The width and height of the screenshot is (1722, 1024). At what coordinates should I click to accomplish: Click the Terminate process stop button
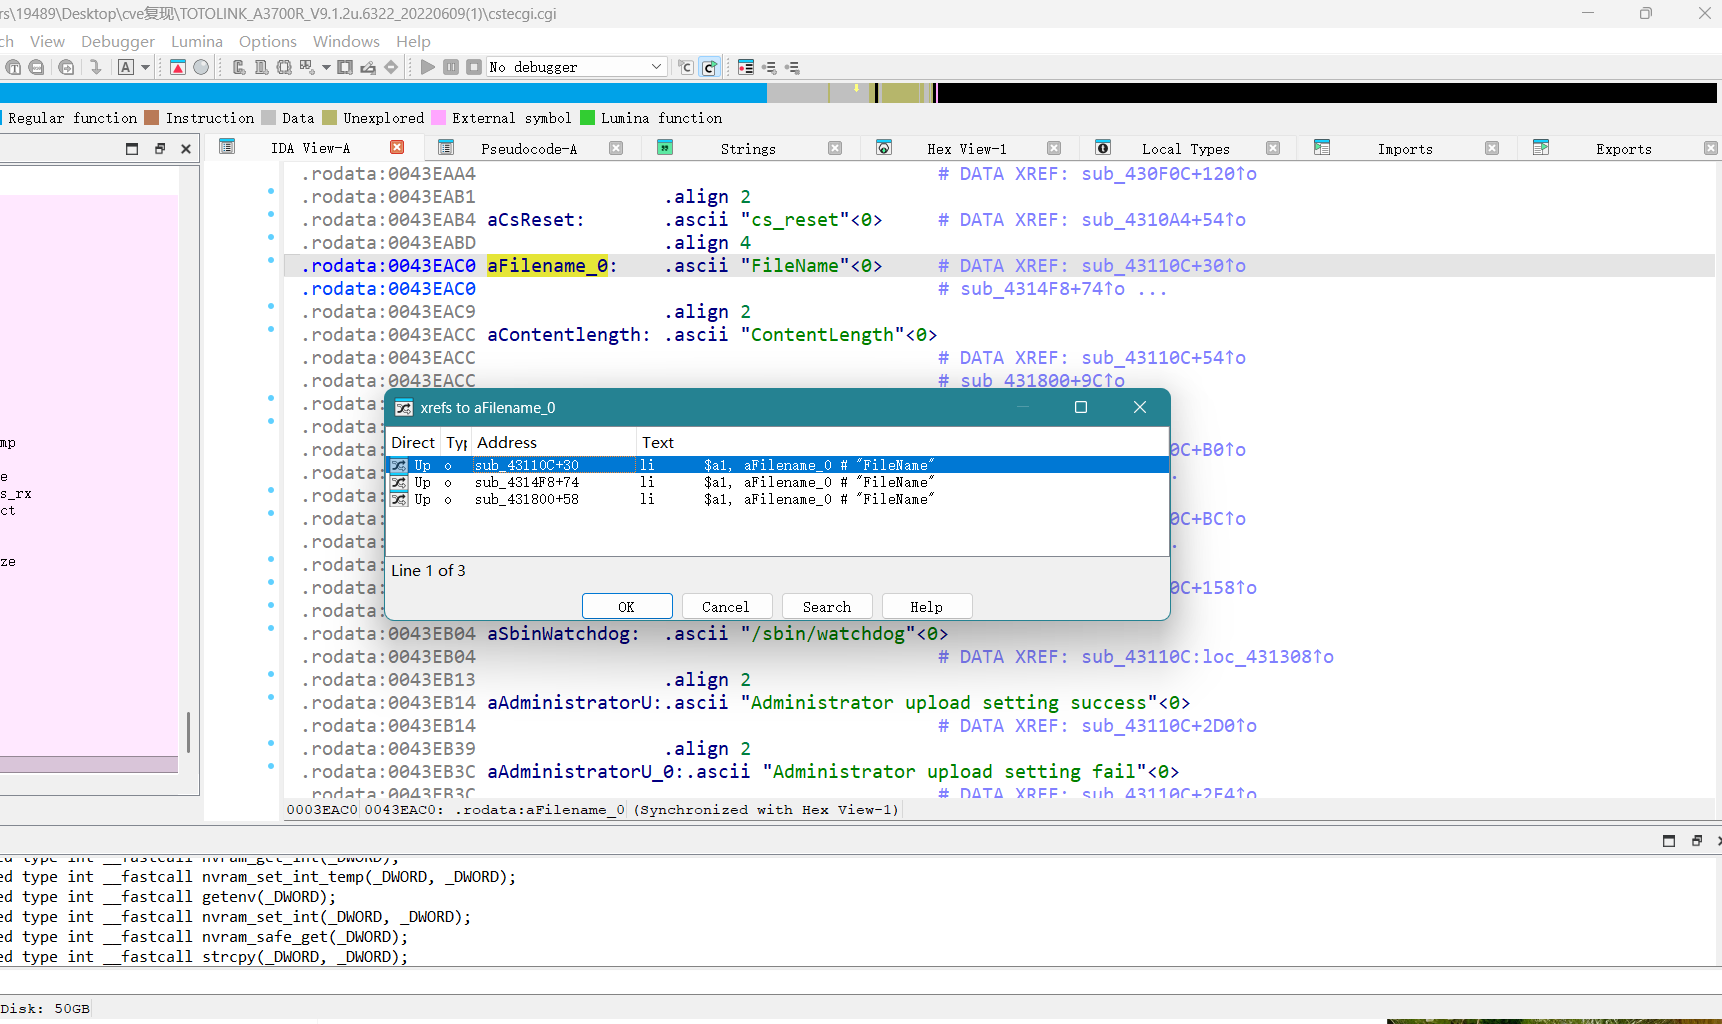point(474,67)
